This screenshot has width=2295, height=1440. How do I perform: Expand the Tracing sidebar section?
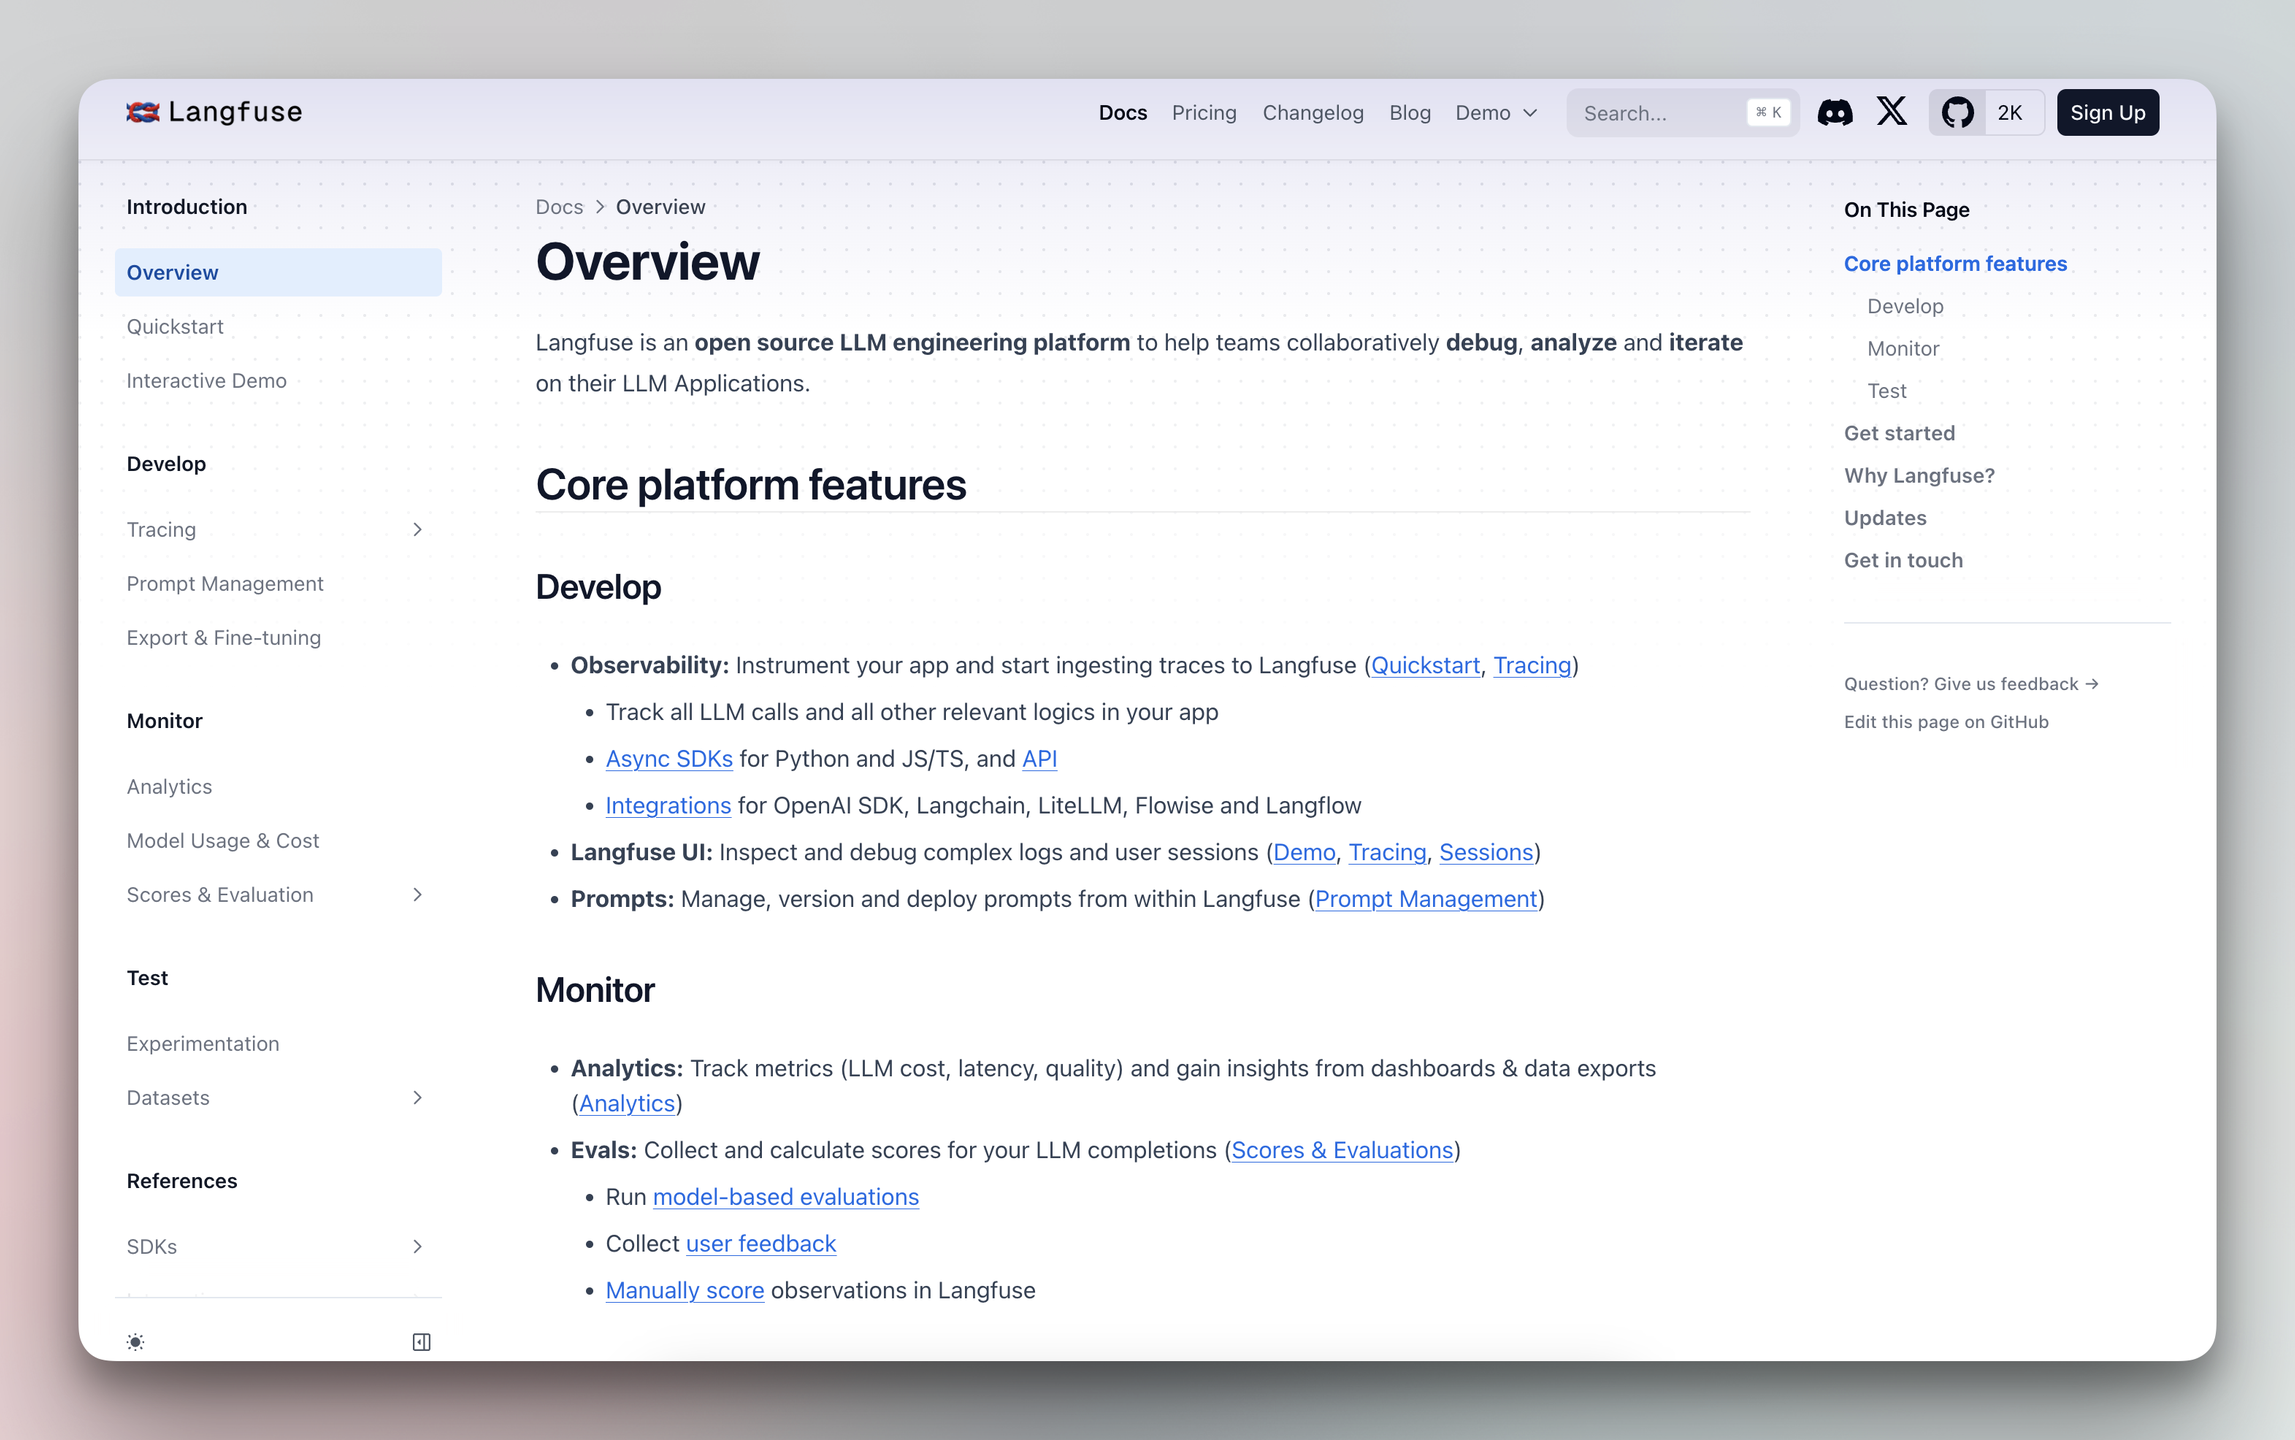pos(417,529)
